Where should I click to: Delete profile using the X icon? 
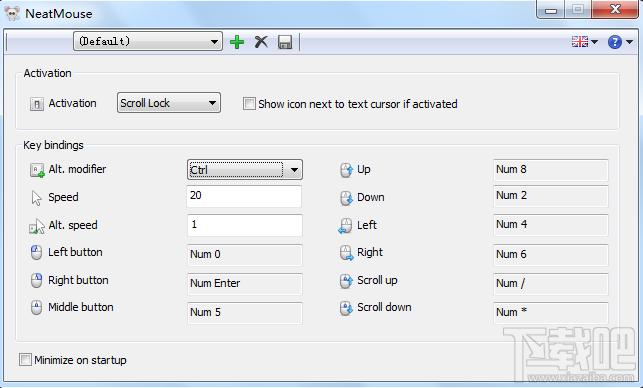(x=261, y=42)
